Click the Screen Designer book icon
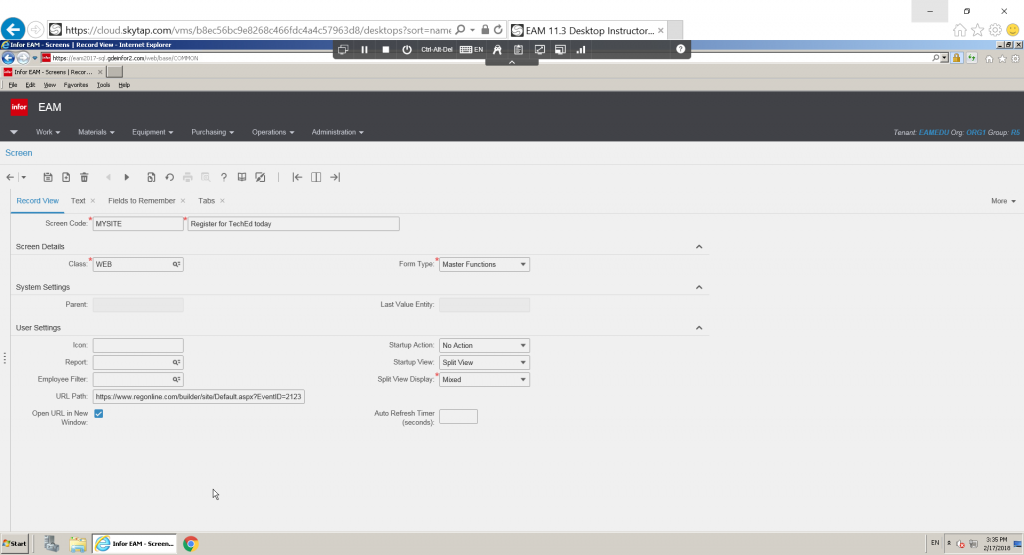This screenshot has width=1024, height=555. point(242,177)
